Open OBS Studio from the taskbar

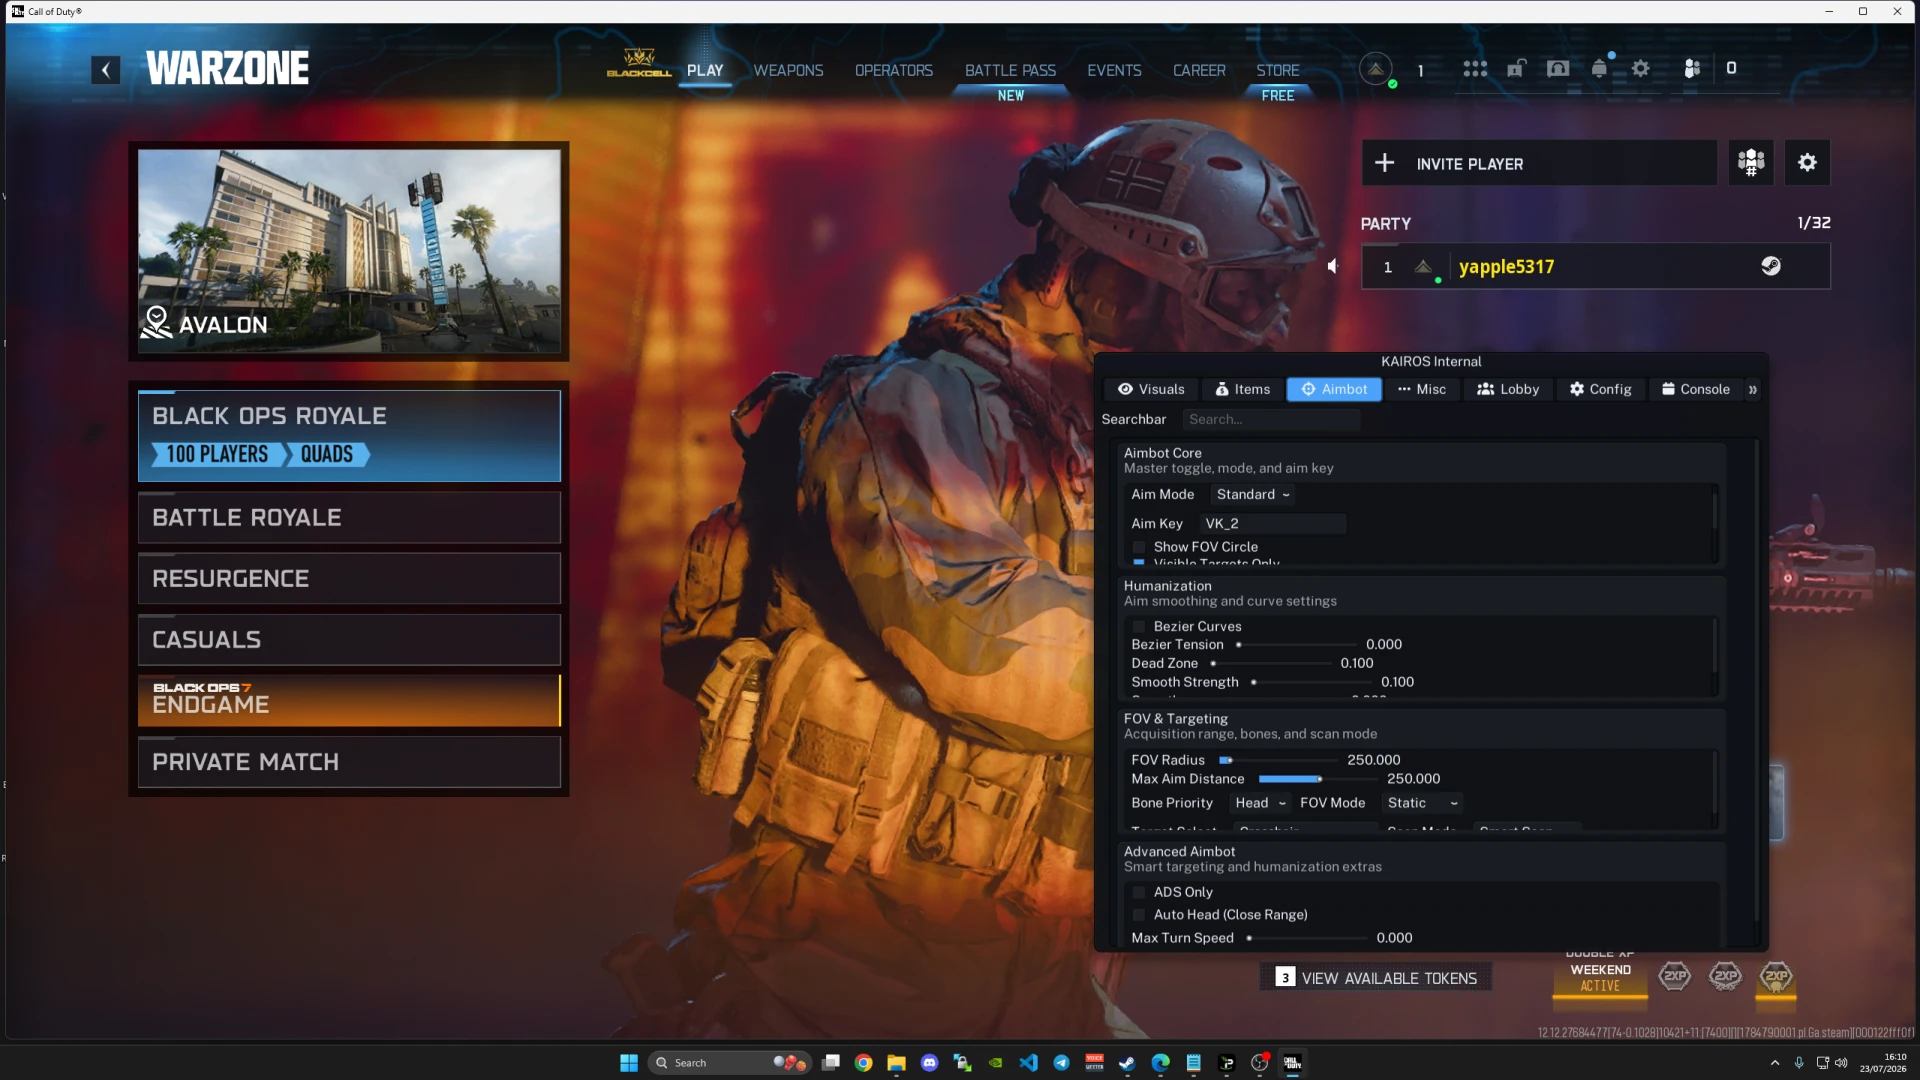point(1260,1063)
